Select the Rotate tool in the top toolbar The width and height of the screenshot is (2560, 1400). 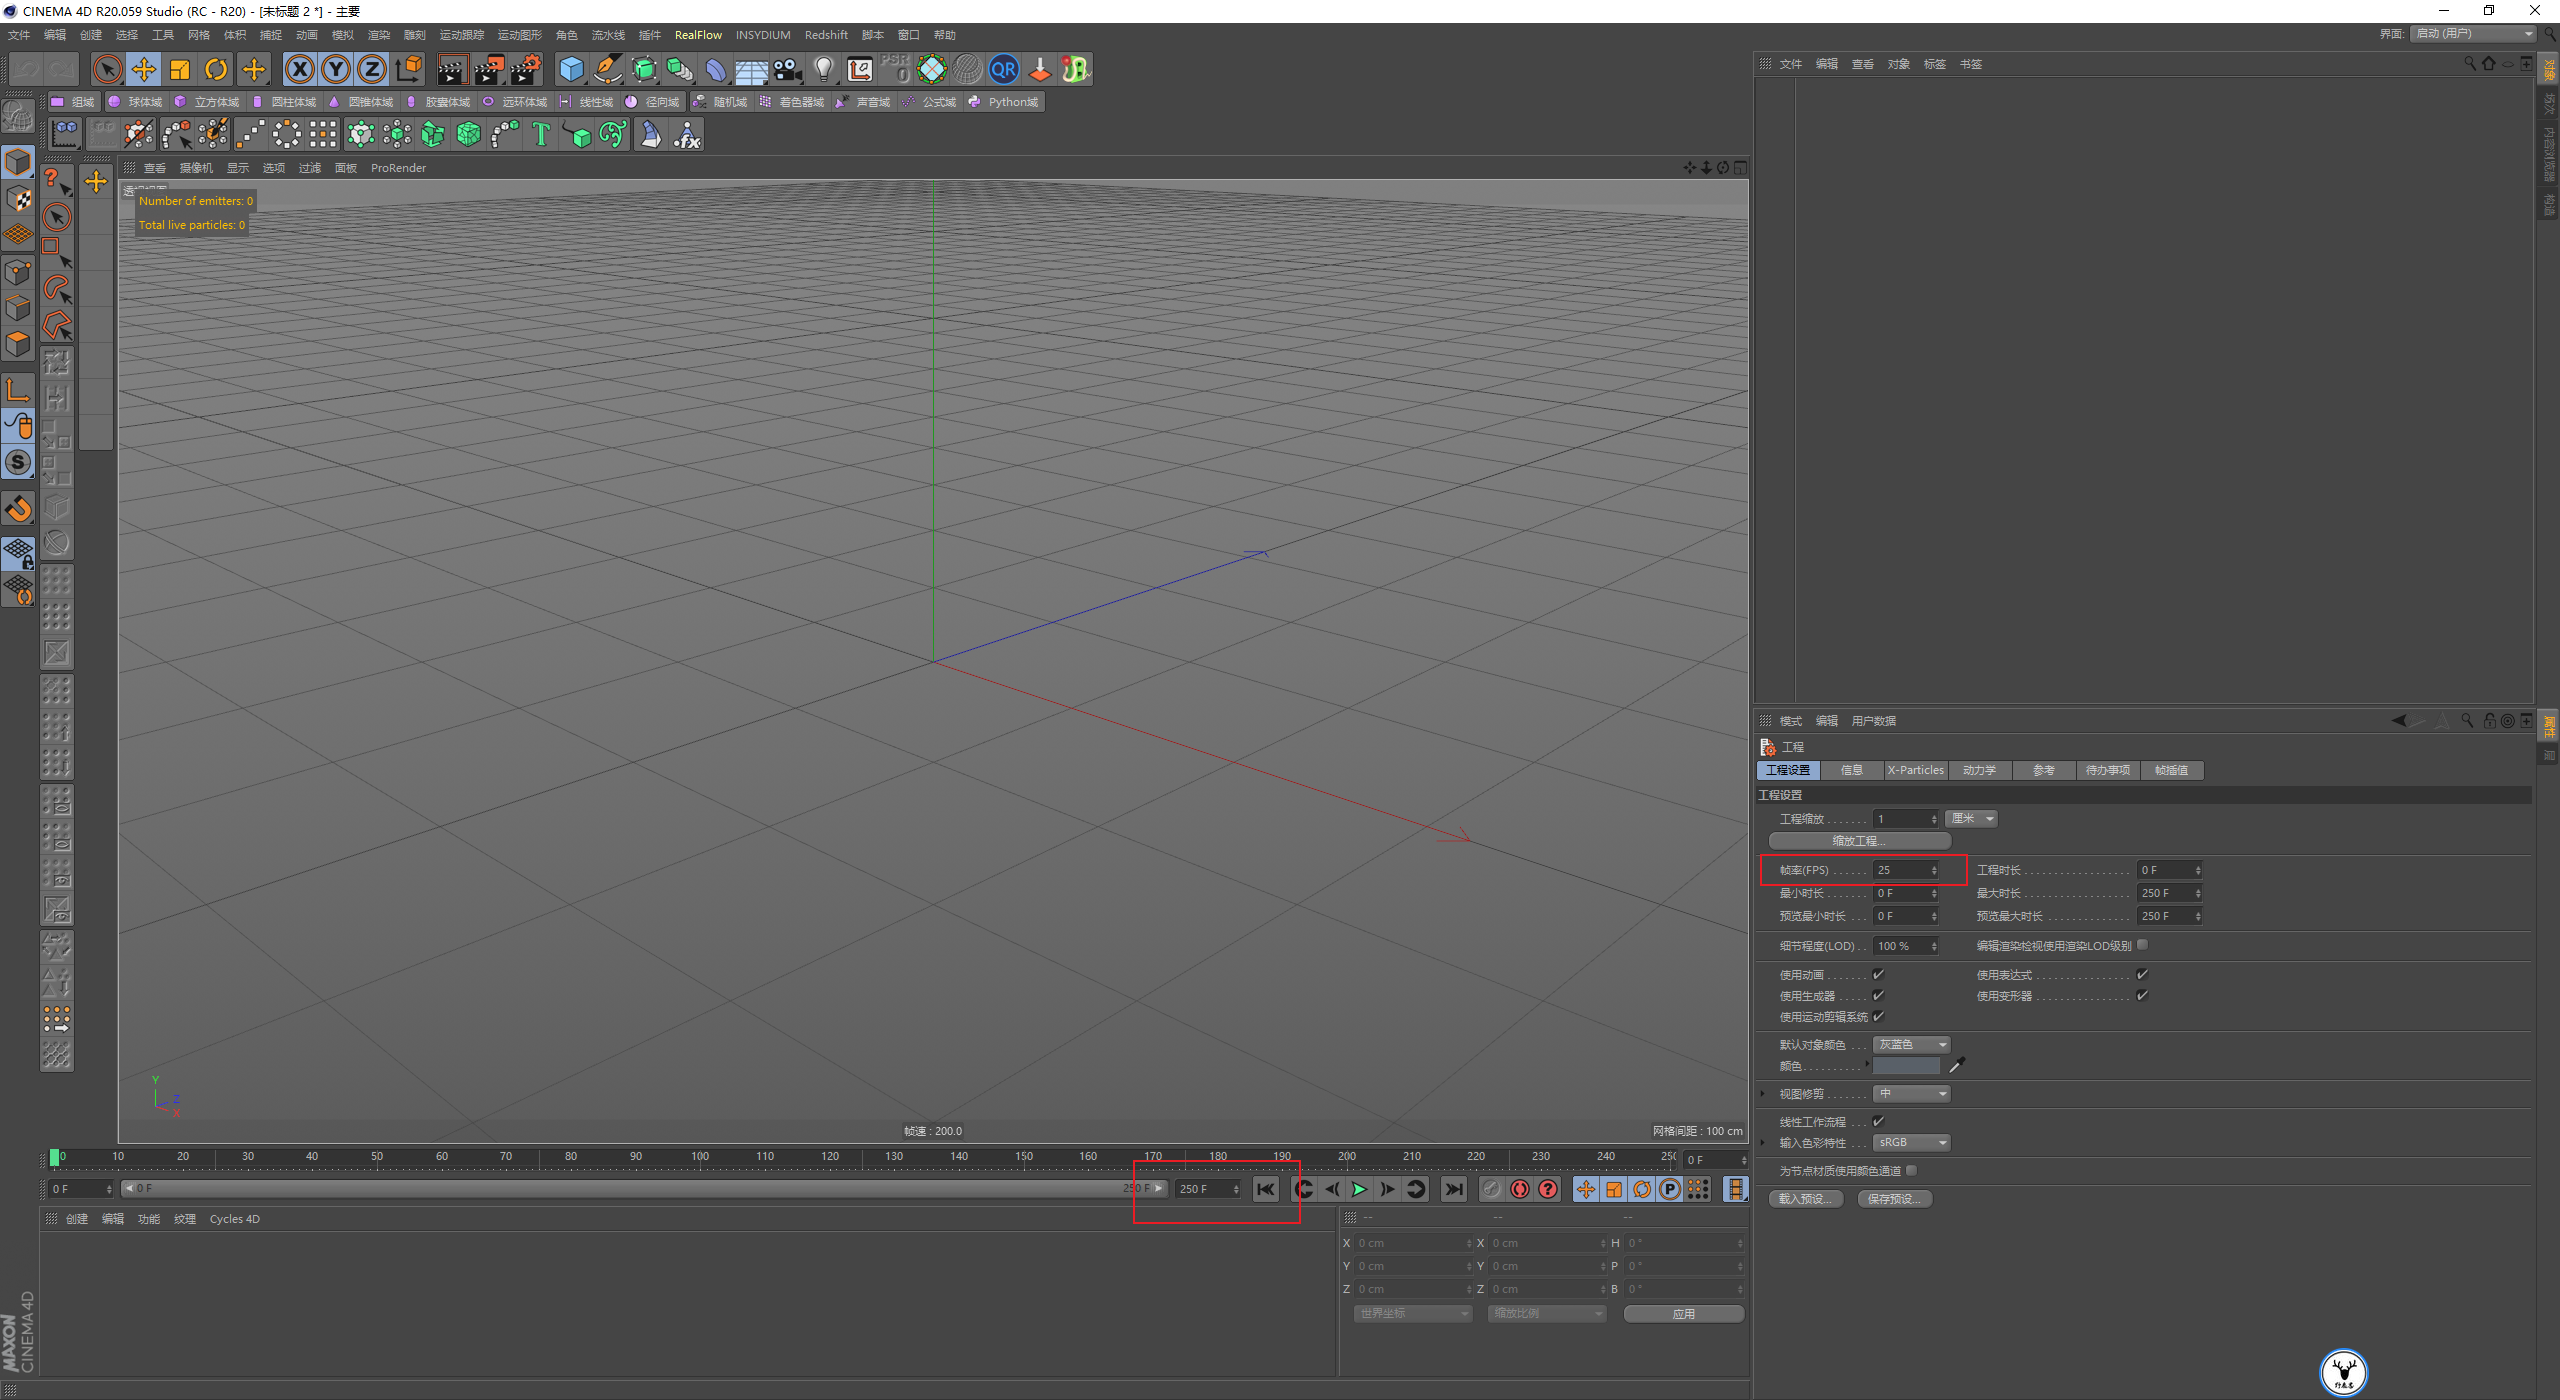(x=216, y=69)
